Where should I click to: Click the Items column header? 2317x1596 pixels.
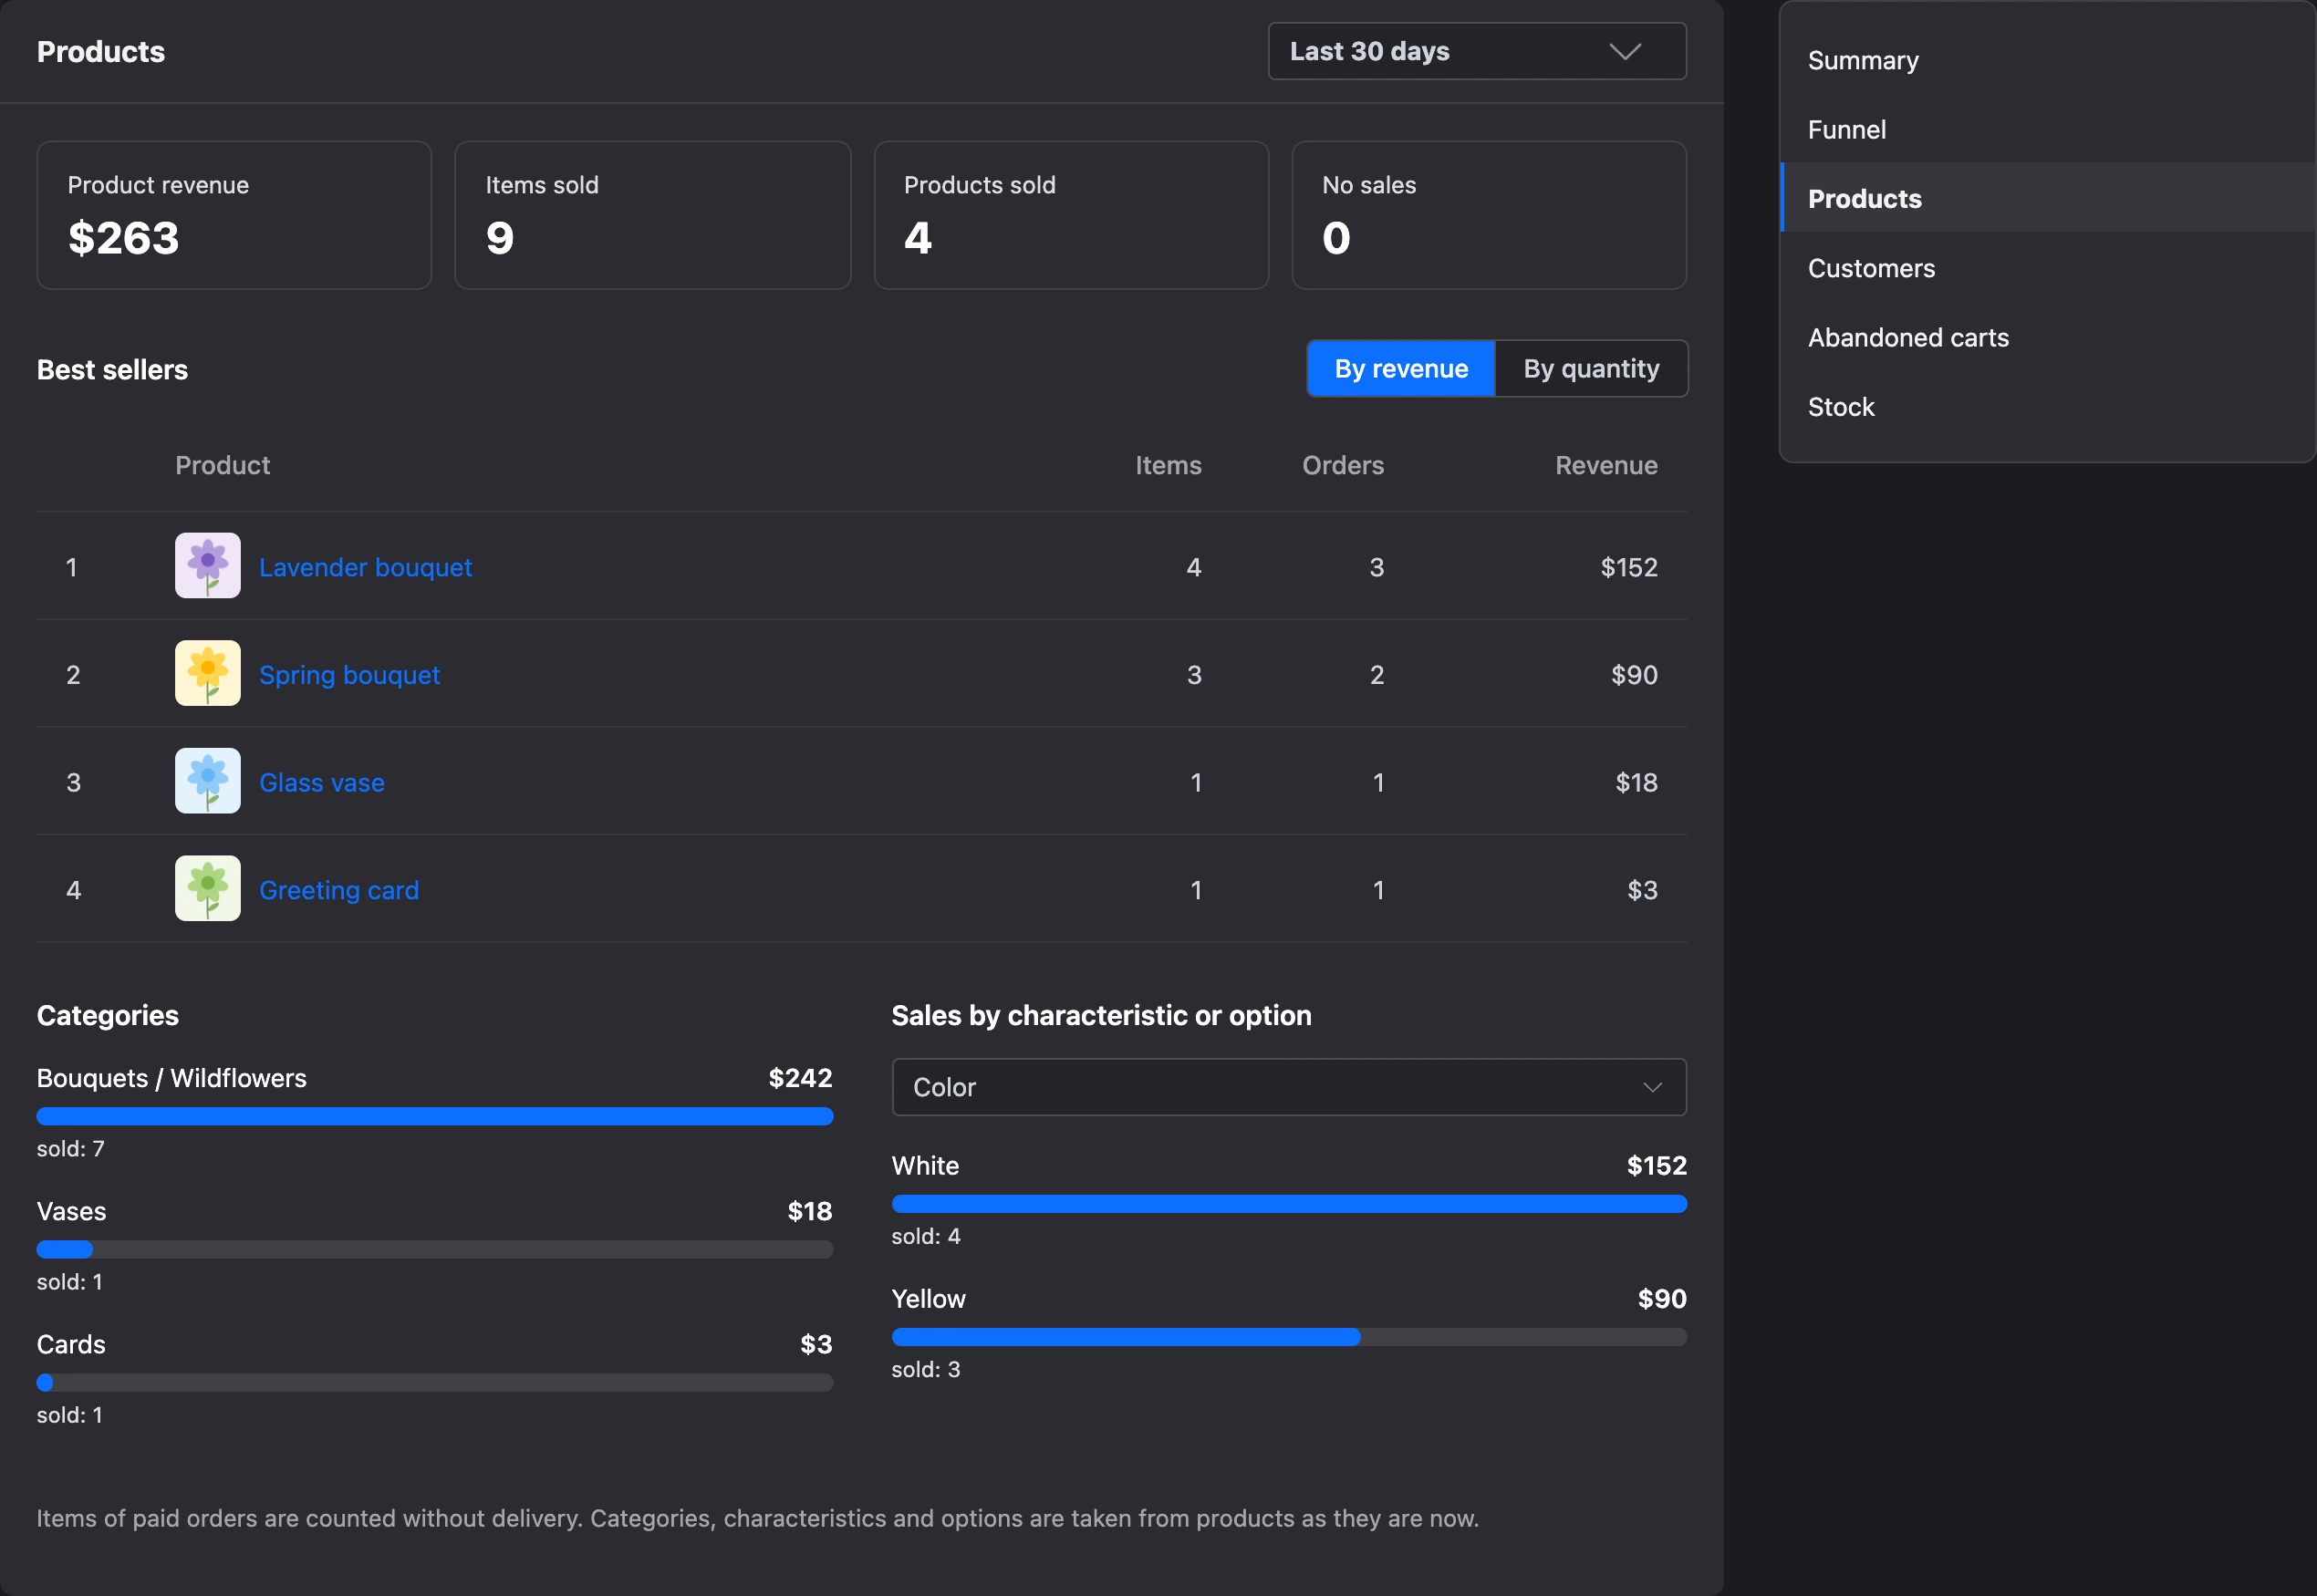(1168, 465)
